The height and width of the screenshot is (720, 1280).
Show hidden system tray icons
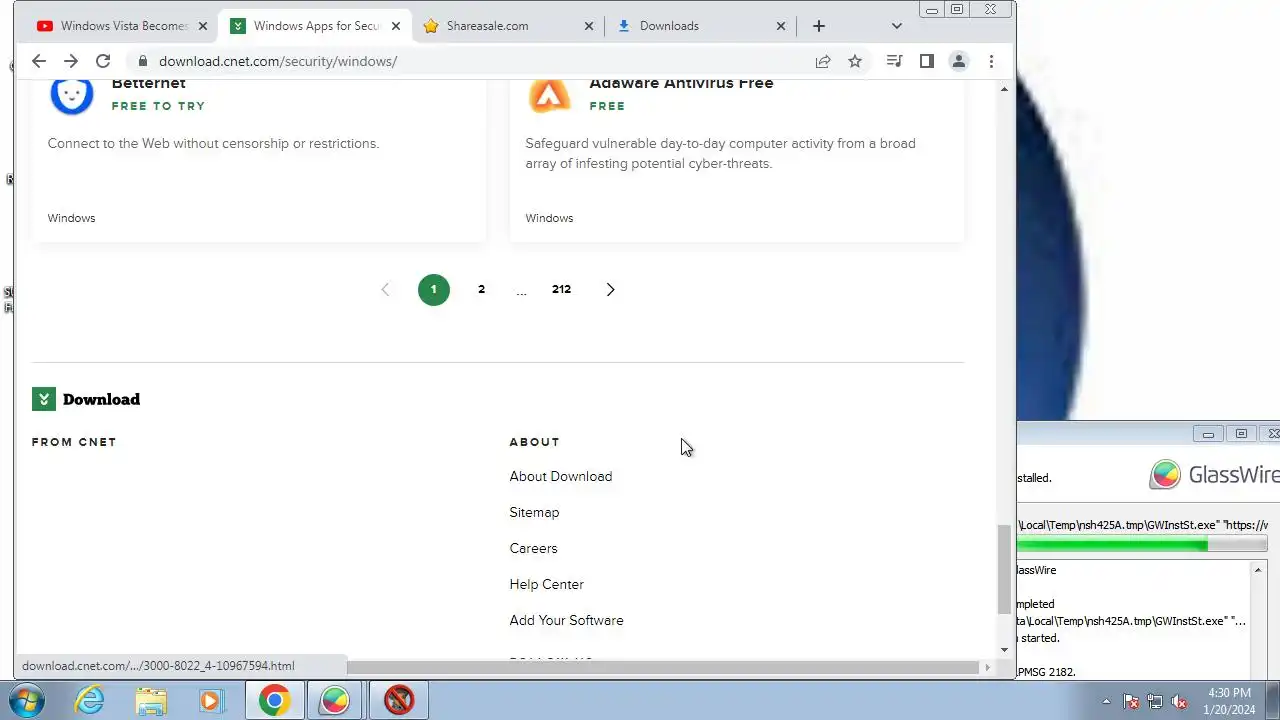pos(1106,701)
